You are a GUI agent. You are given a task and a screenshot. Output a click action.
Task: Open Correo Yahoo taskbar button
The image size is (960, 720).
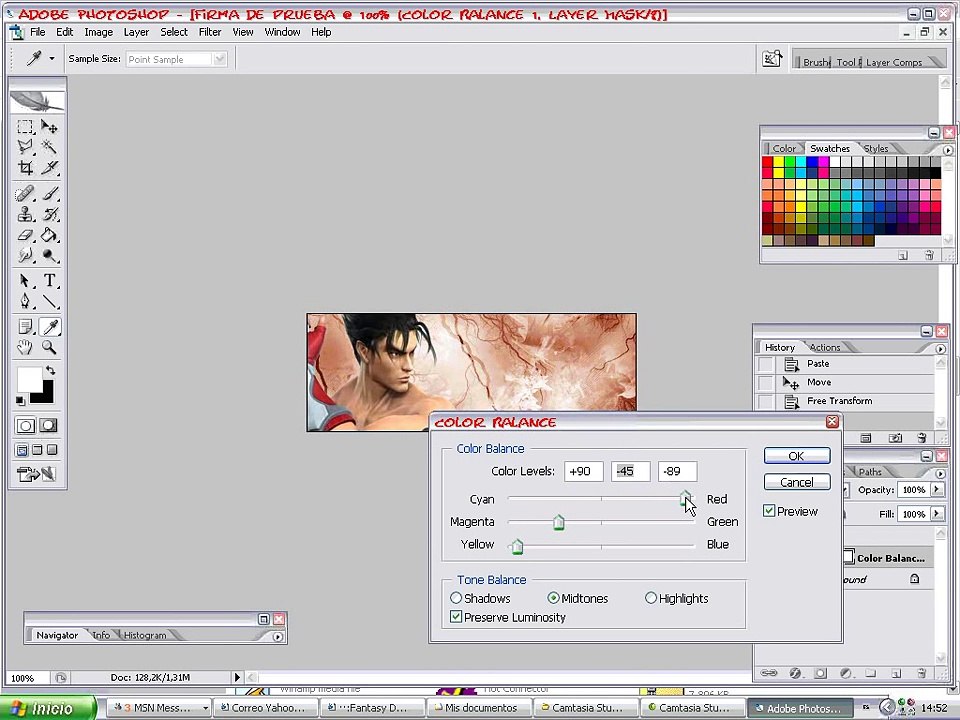pos(266,708)
